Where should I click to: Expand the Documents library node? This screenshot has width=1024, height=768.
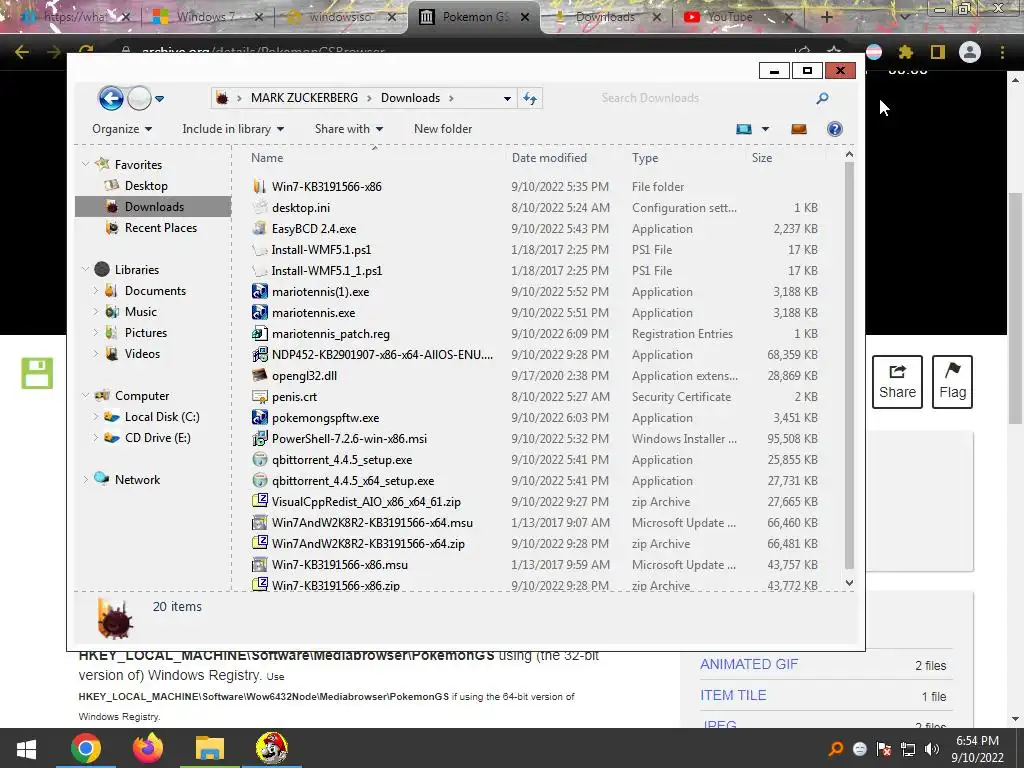click(x=95, y=290)
